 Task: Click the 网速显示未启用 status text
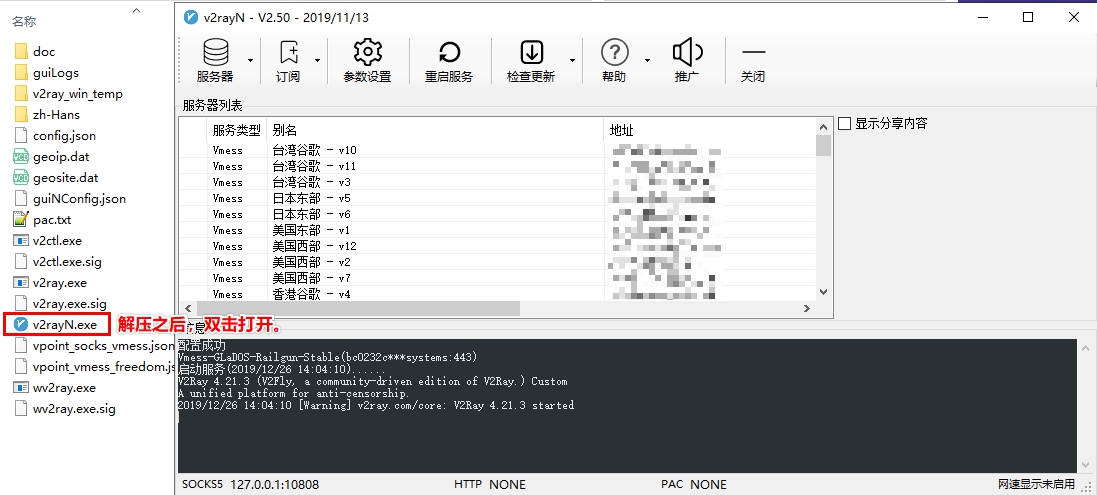point(1036,484)
